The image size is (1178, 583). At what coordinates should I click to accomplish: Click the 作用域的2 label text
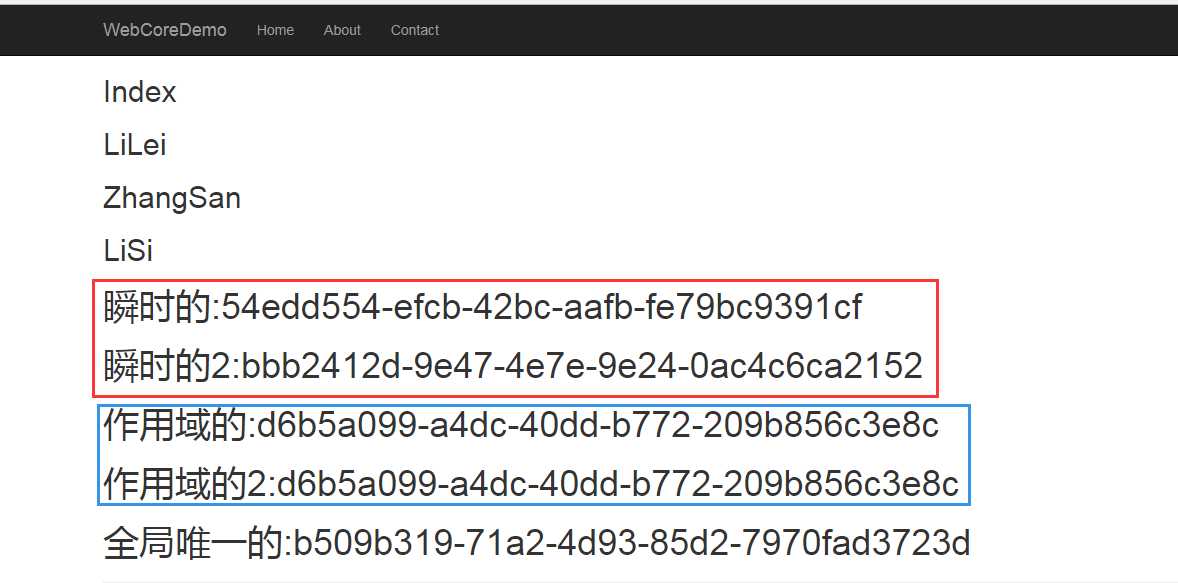point(185,485)
